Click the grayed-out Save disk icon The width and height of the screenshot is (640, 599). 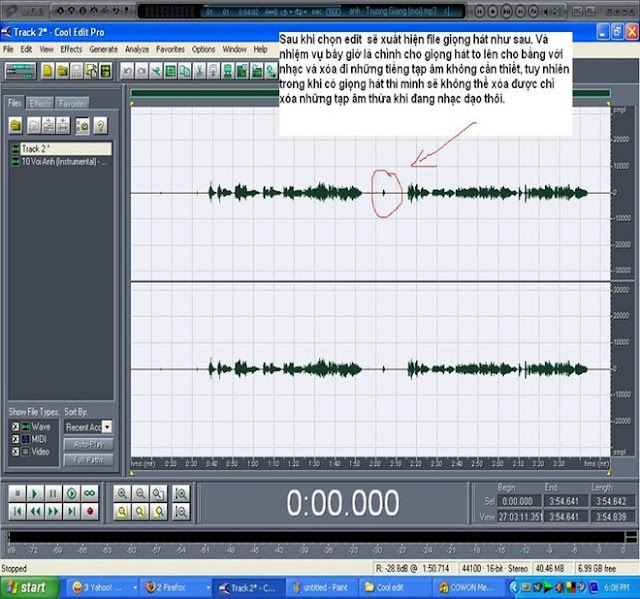click(x=77, y=71)
